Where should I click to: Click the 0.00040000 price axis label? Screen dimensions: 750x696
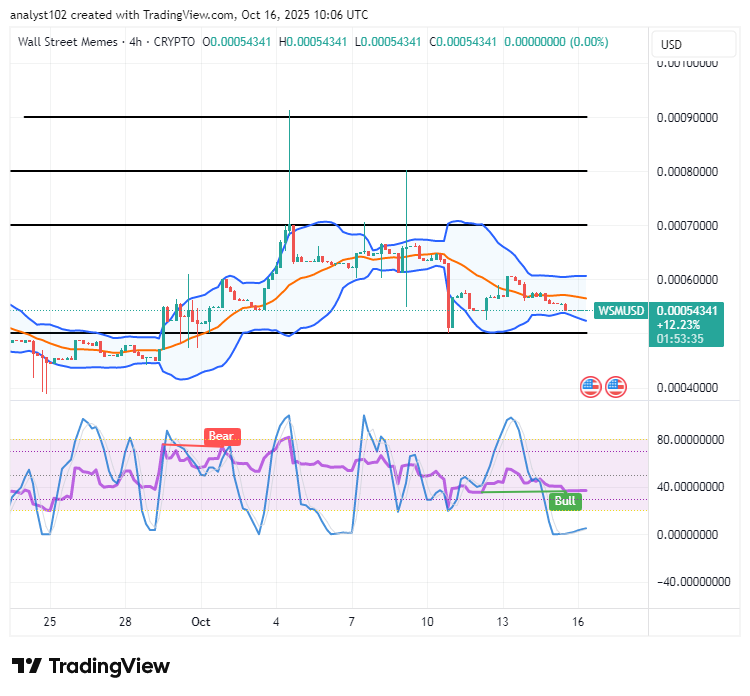pos(687,388)
